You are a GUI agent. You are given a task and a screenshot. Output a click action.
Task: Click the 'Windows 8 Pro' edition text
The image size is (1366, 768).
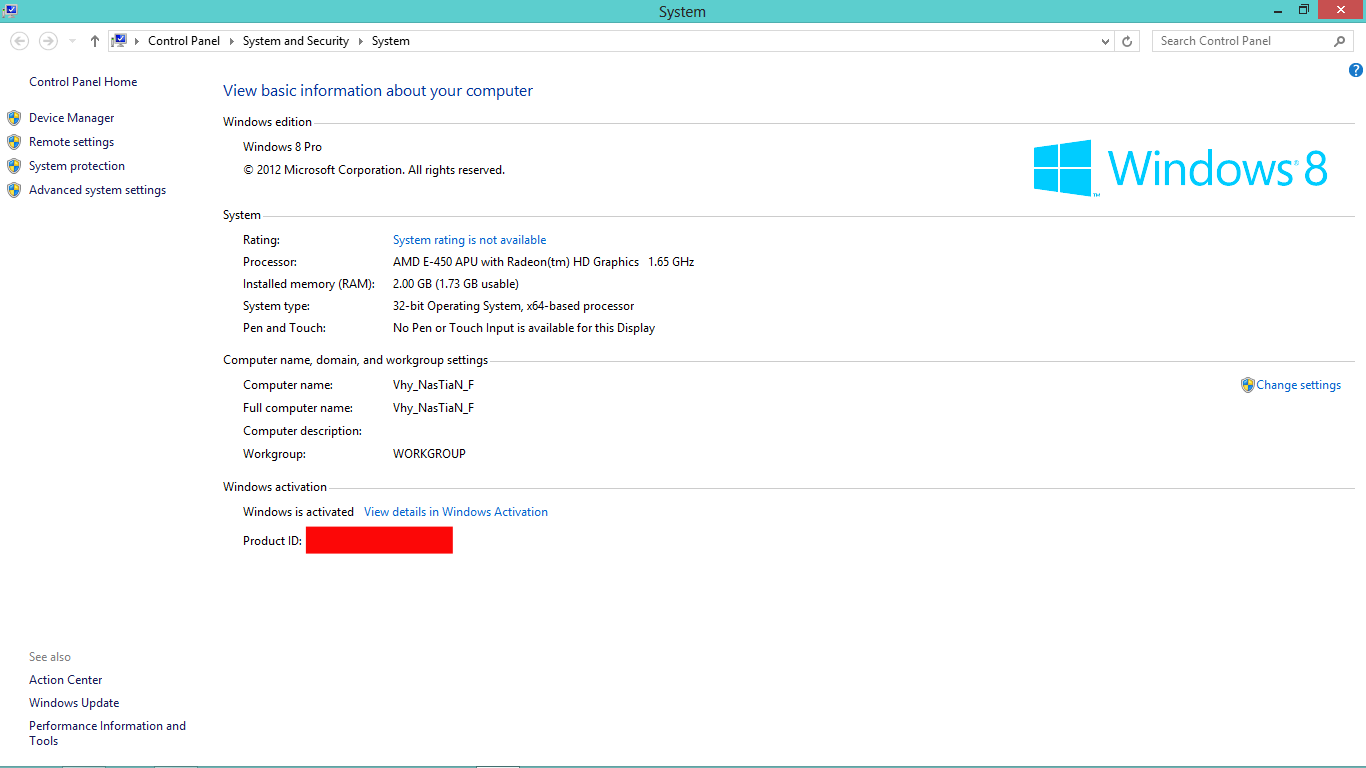point(282,147)
